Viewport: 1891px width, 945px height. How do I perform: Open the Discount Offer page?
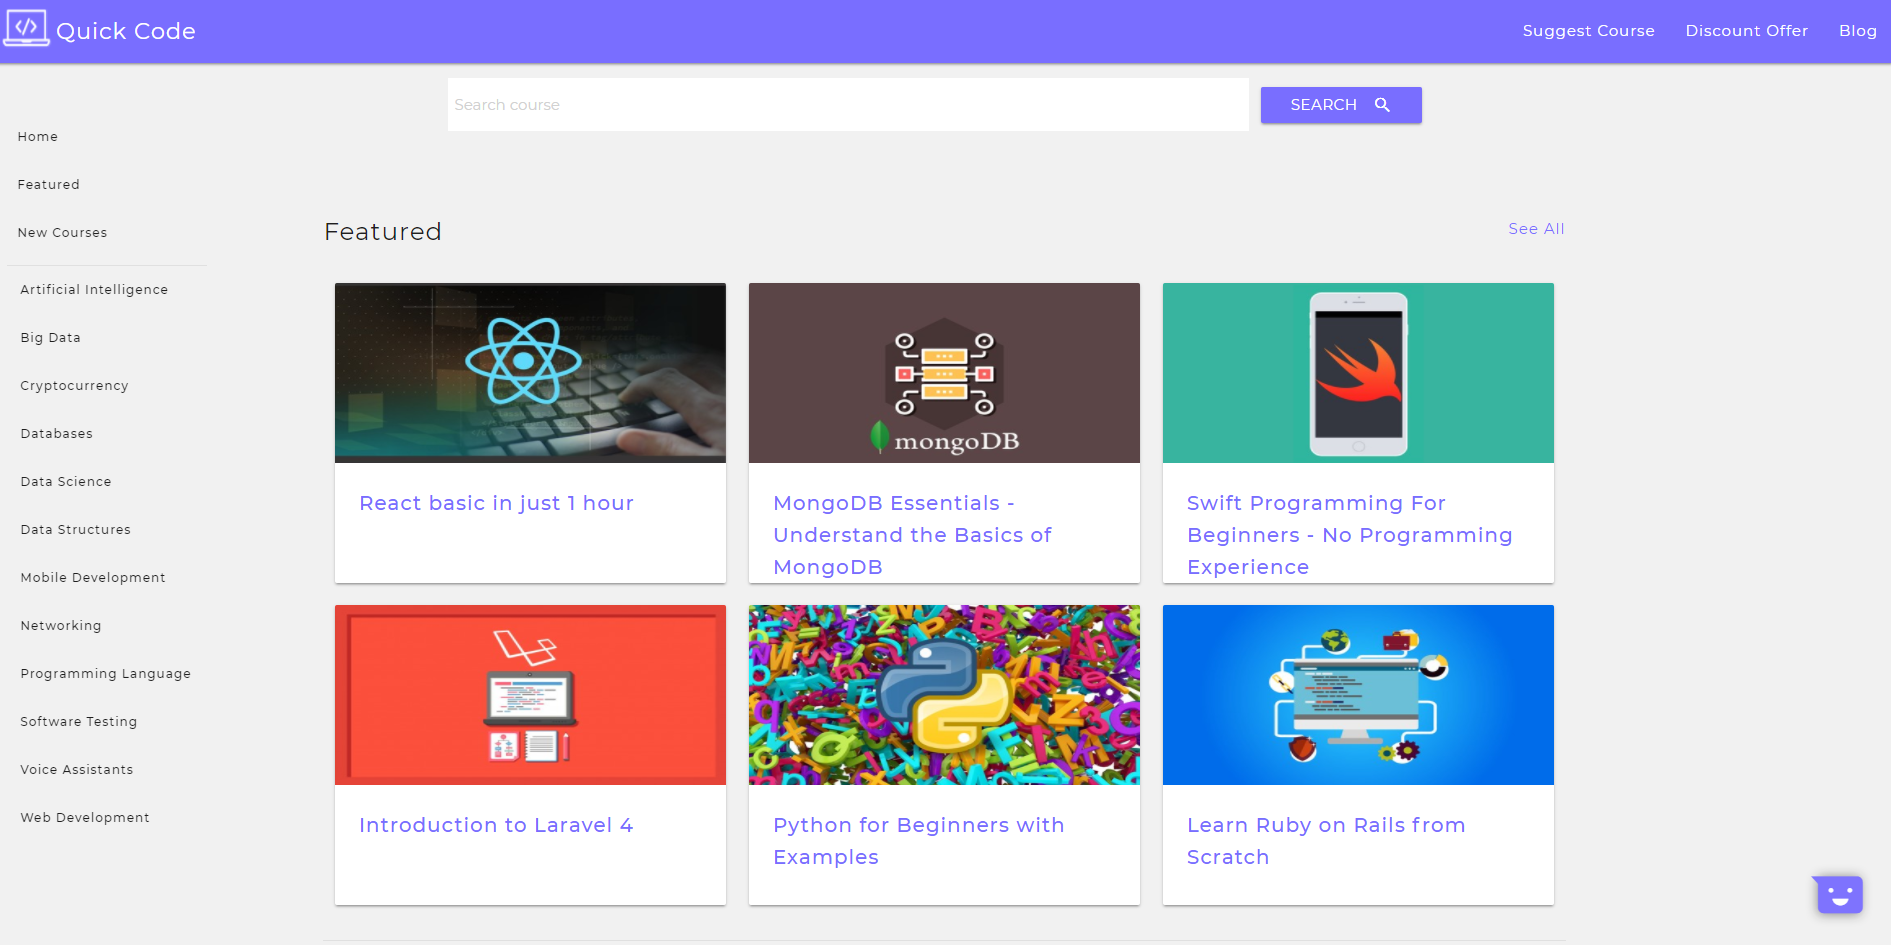point(1746,31)
